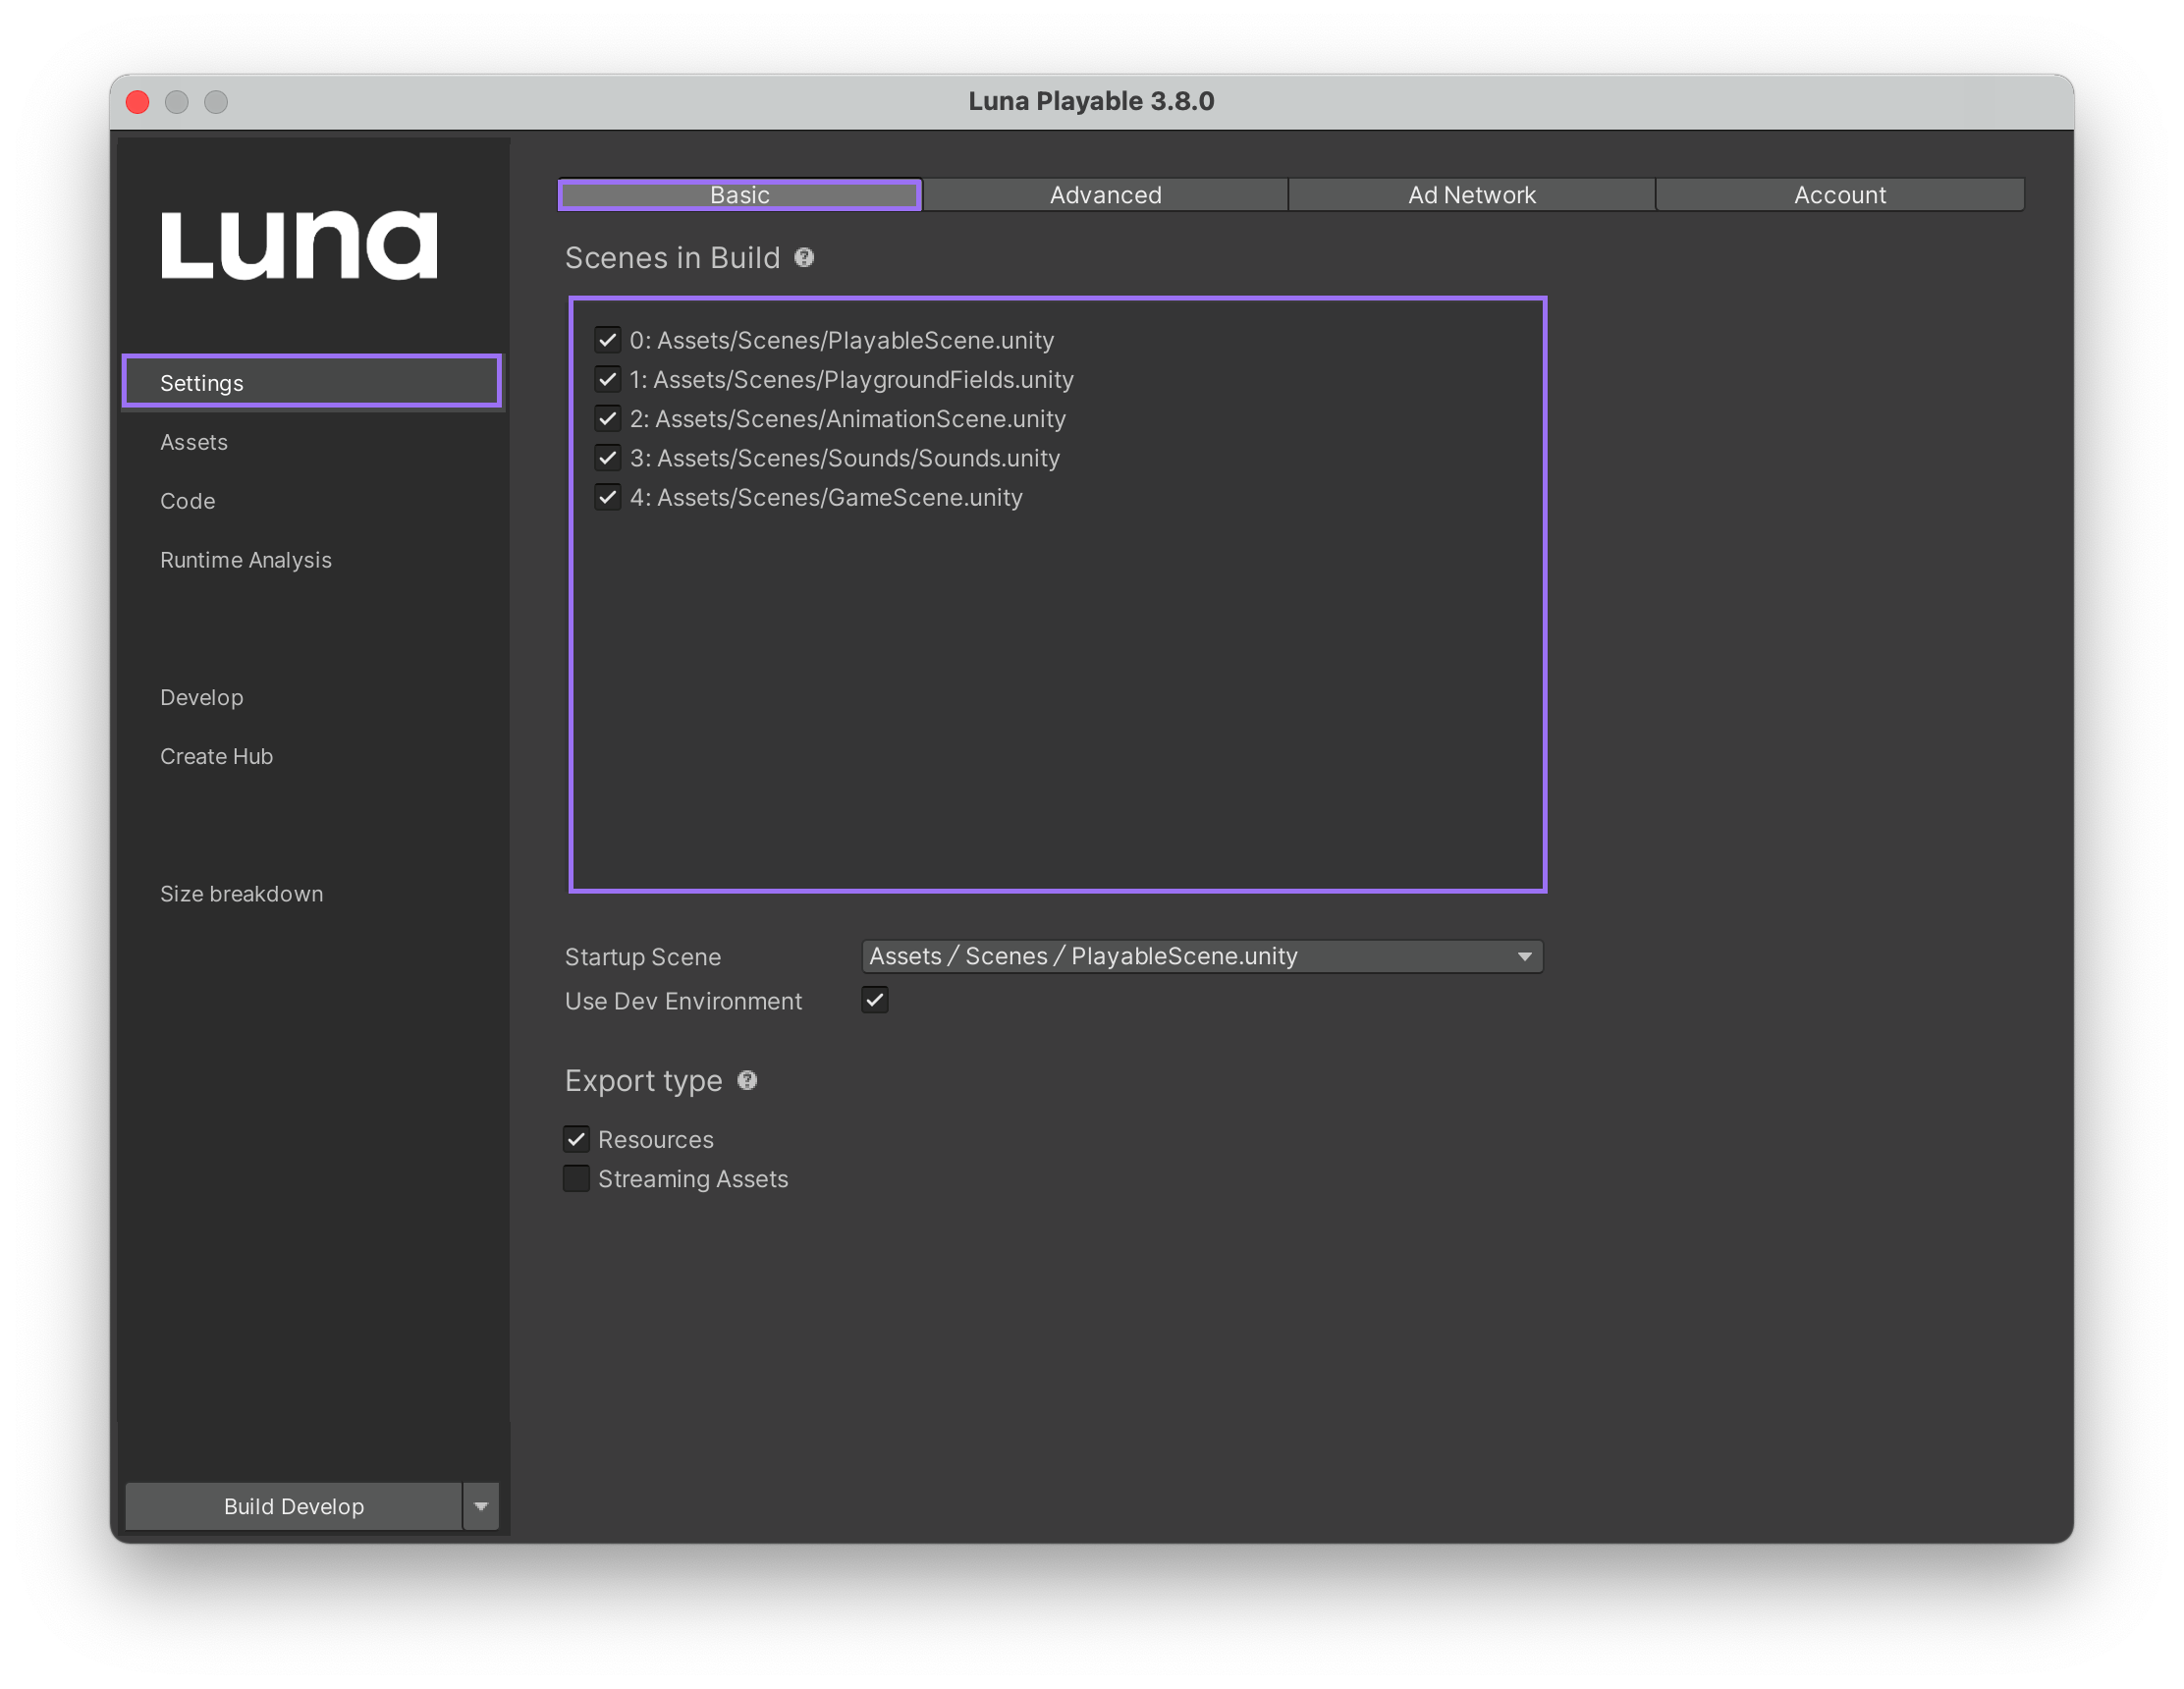Viewport: 2184px width, 1689px height.
Task: Select Settings in the sidebar
Action: (312, 382)
